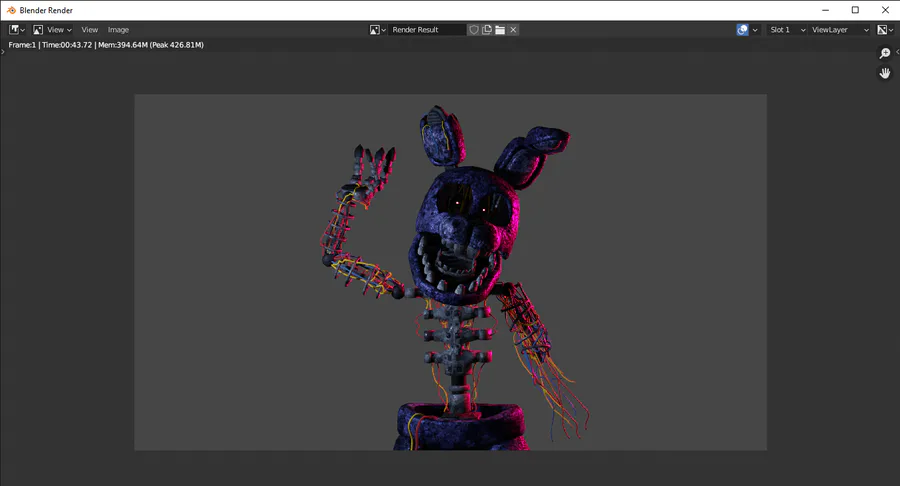Click the pan hand gizmo
This screenshot has height=486, width=900.
coord(885,73)
